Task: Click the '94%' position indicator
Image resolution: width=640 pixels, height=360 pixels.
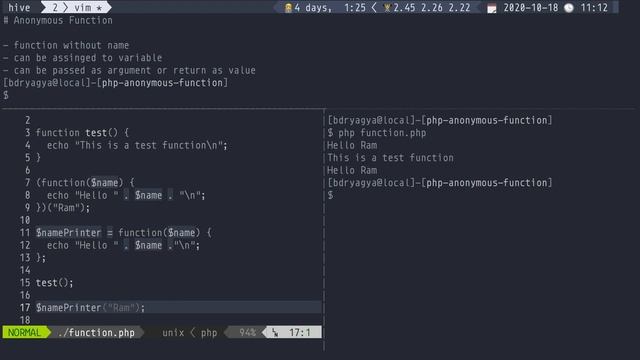Action: point(247,333)
